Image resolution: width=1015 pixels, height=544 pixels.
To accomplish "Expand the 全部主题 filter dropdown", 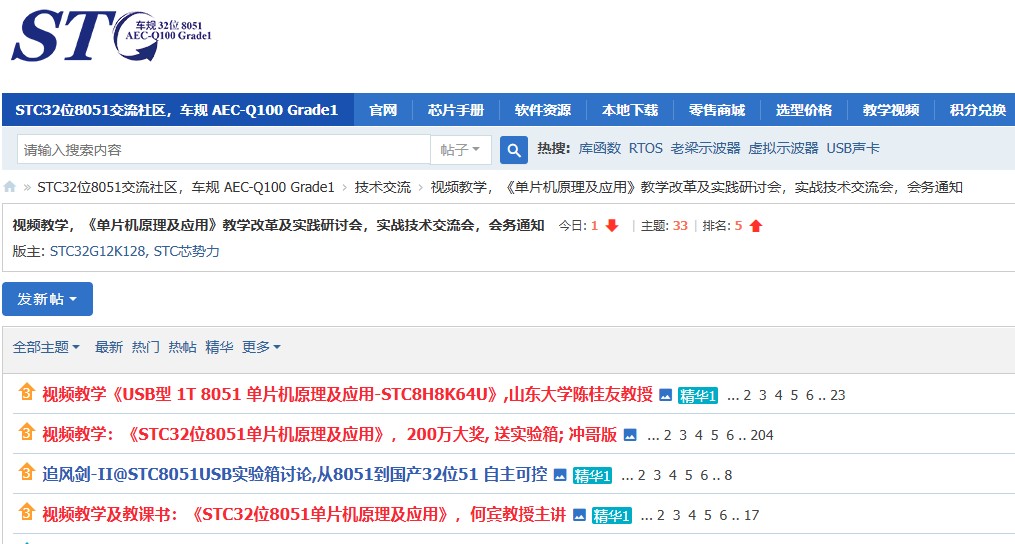I will [x=46, y=347].
